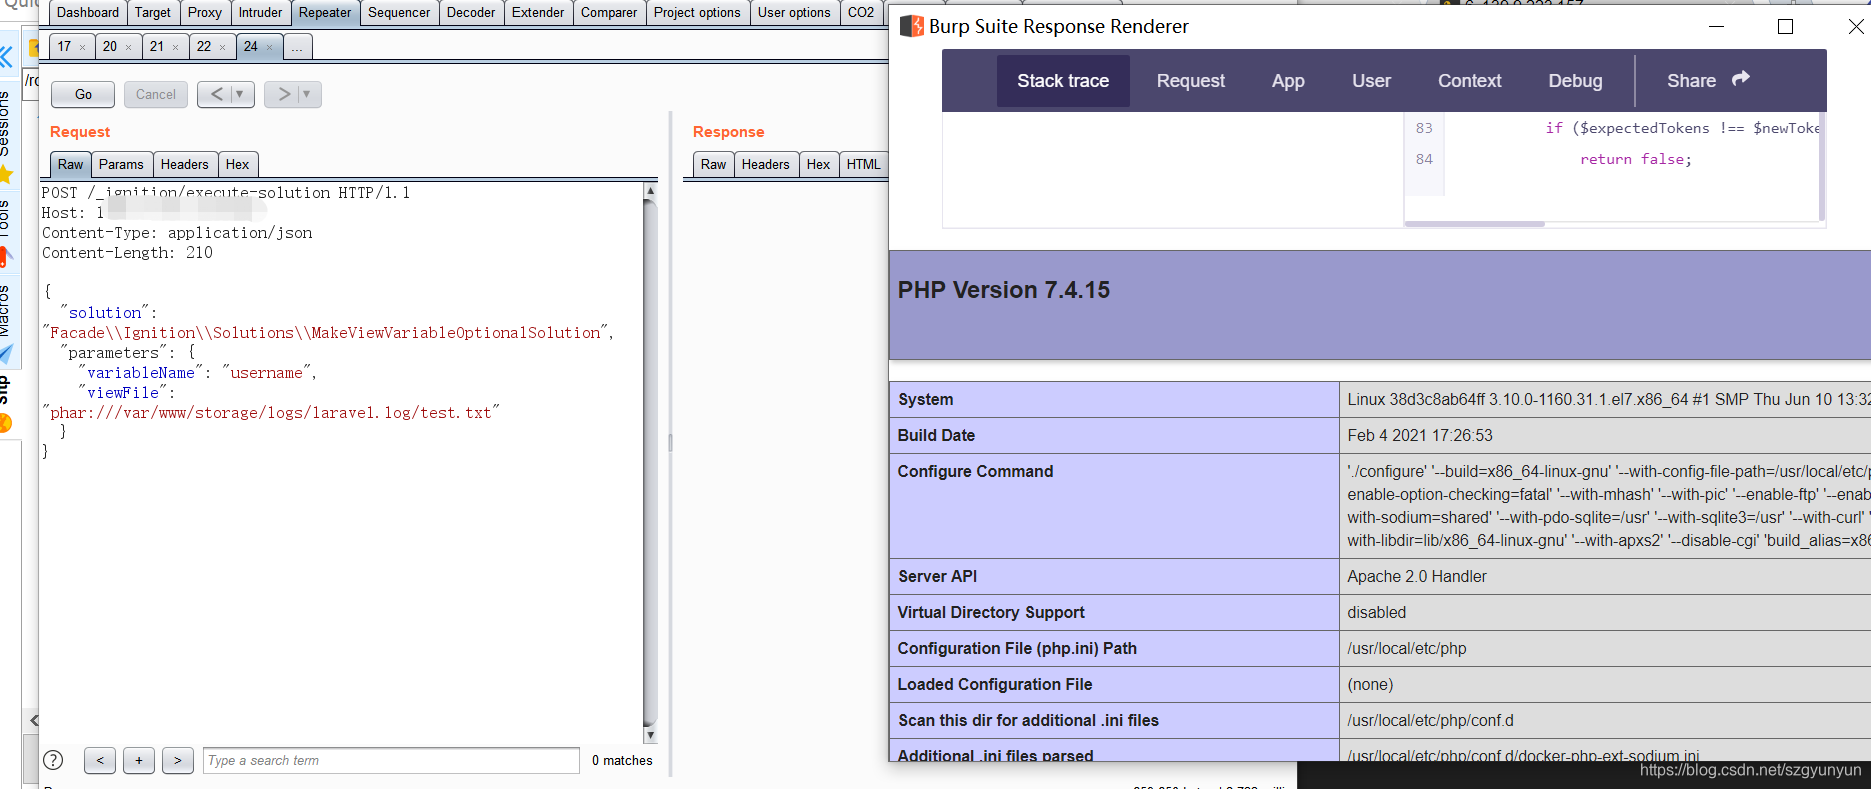
Task: Open the Stack trace tab in renderer
Action: (x=1063, y=81)
